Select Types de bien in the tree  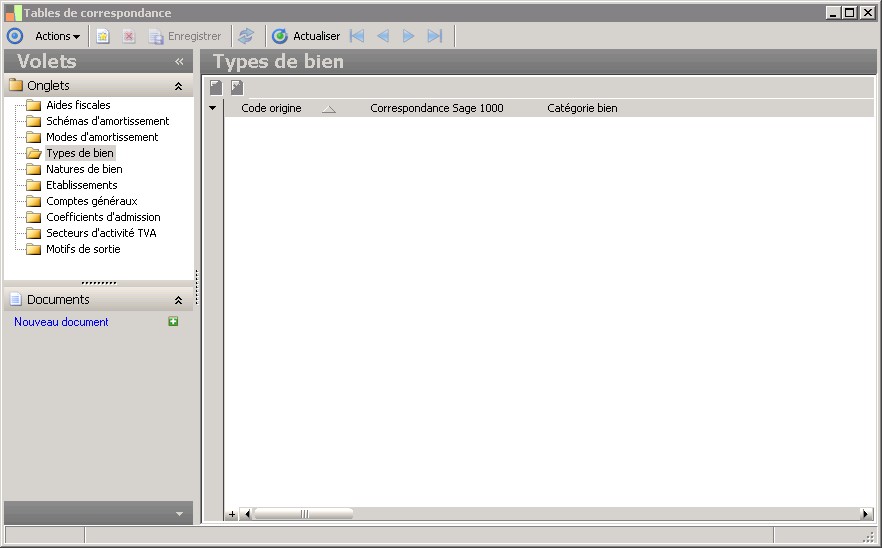pyautogui.click(x=80, y=153)
